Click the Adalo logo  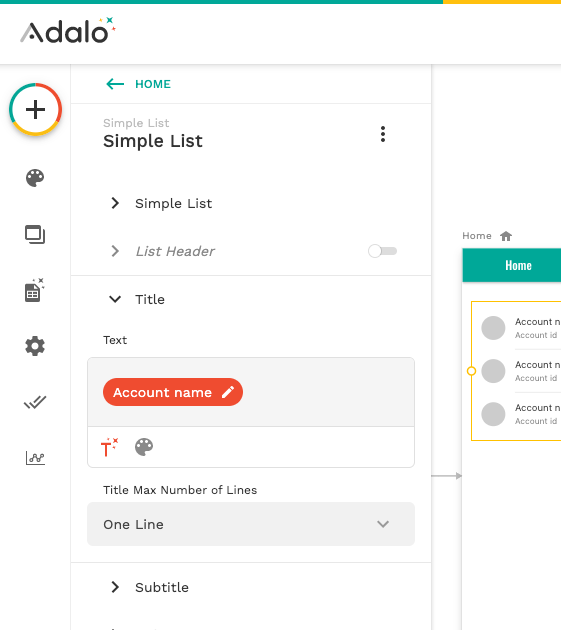(x=68, y=31)
